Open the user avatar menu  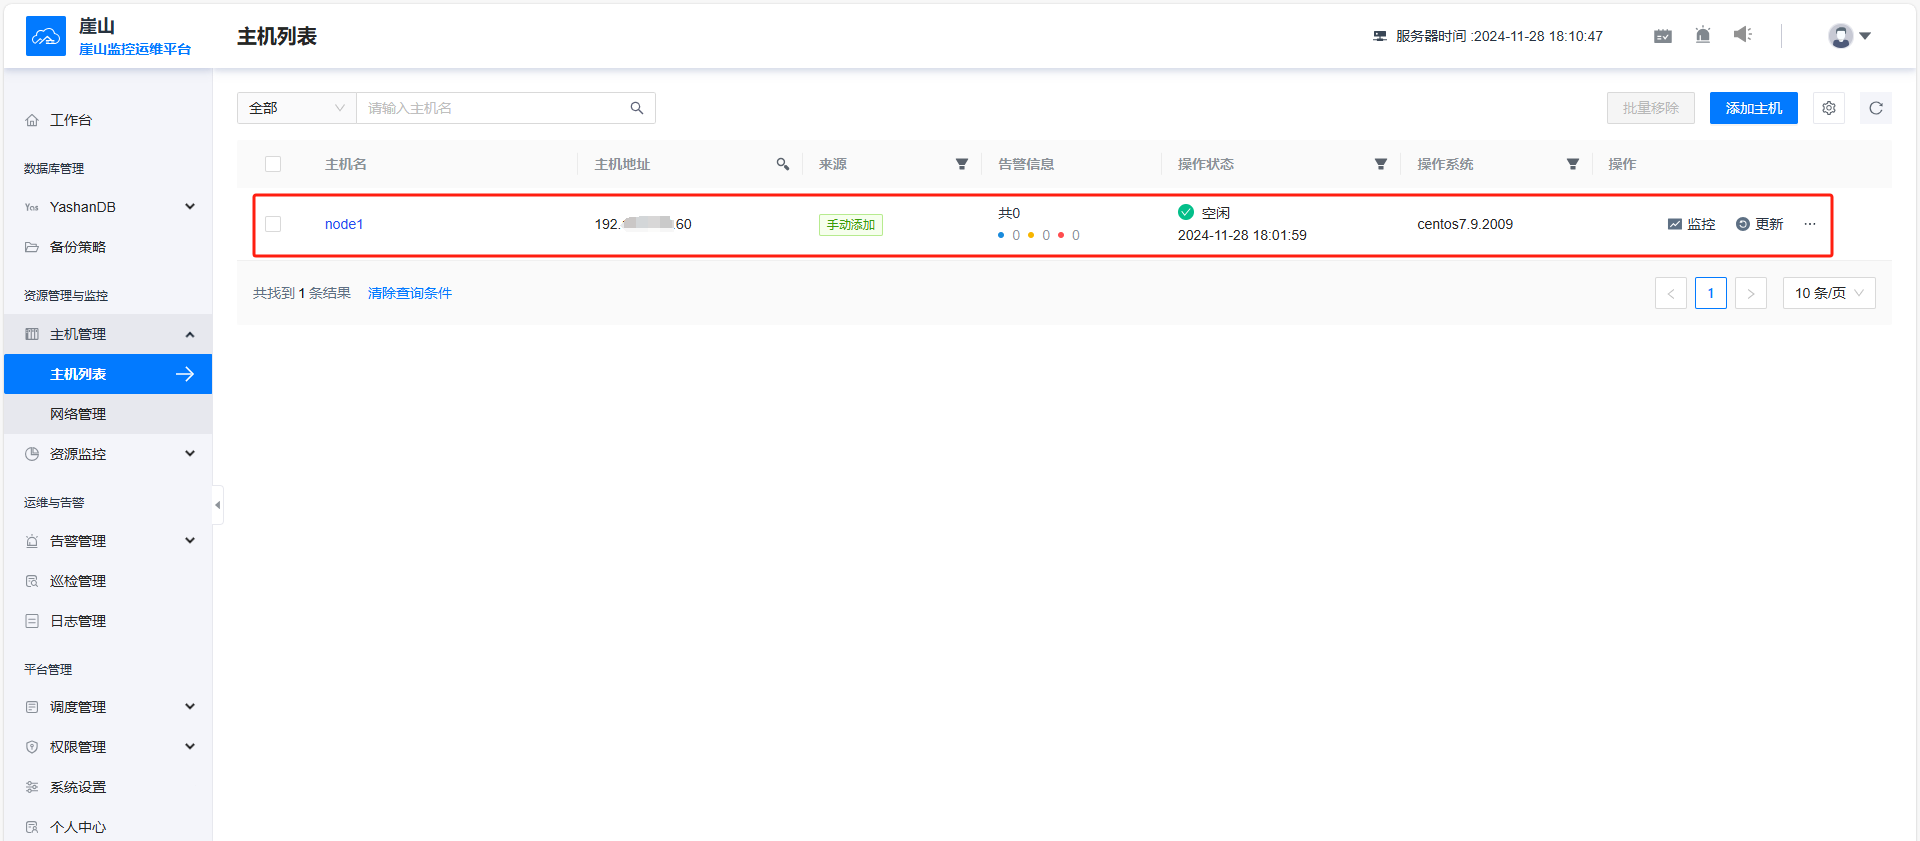click(1849, 36)
